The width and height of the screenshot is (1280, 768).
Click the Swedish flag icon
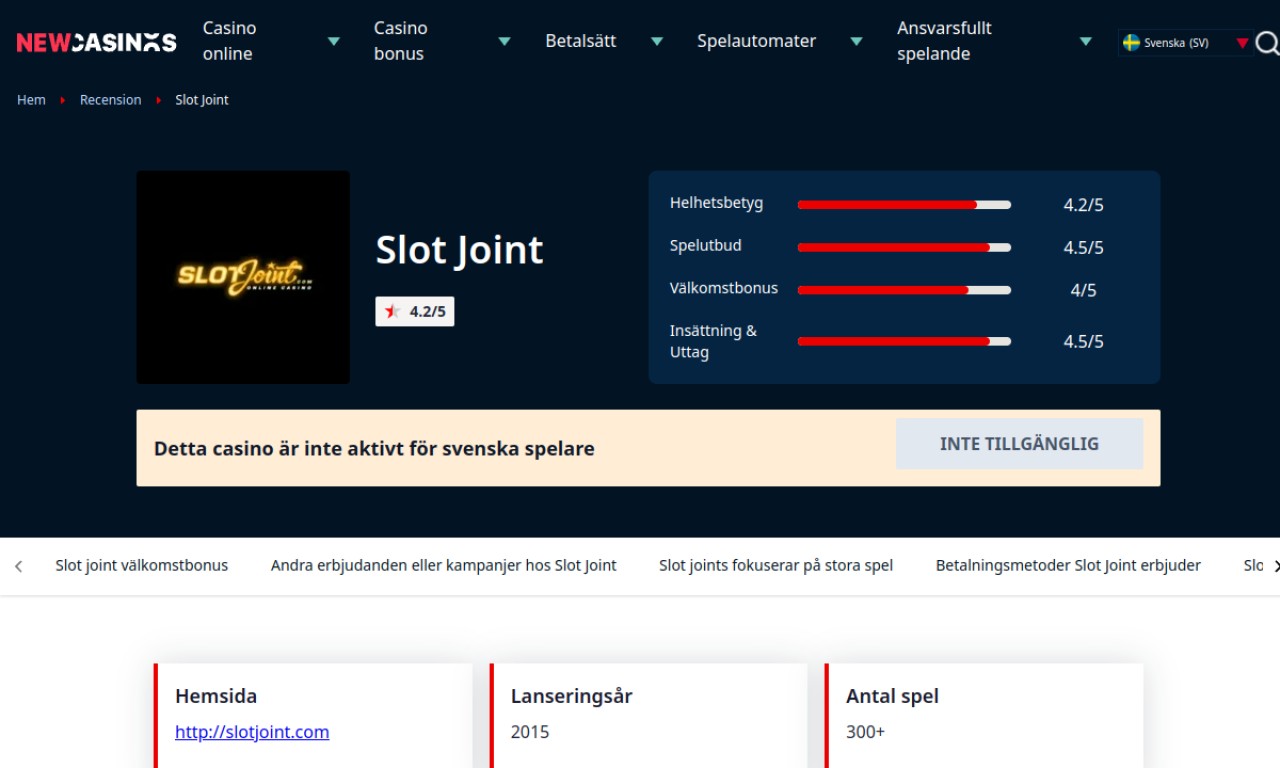[1131, 43]
